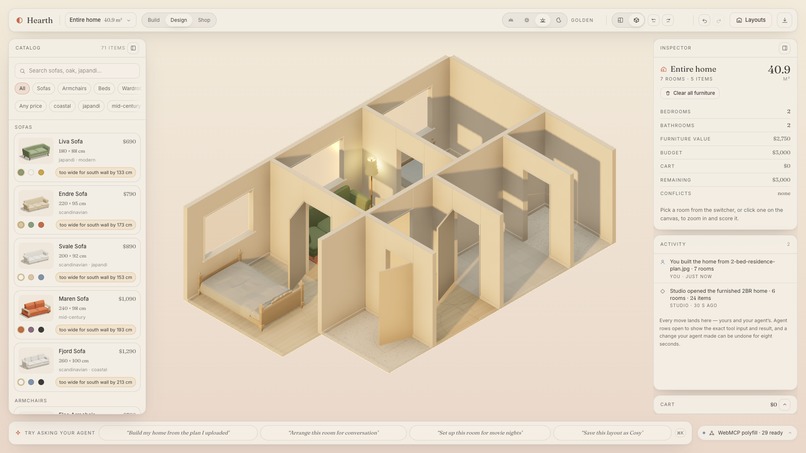Filter the catalog by Beds

coord(104,88)
